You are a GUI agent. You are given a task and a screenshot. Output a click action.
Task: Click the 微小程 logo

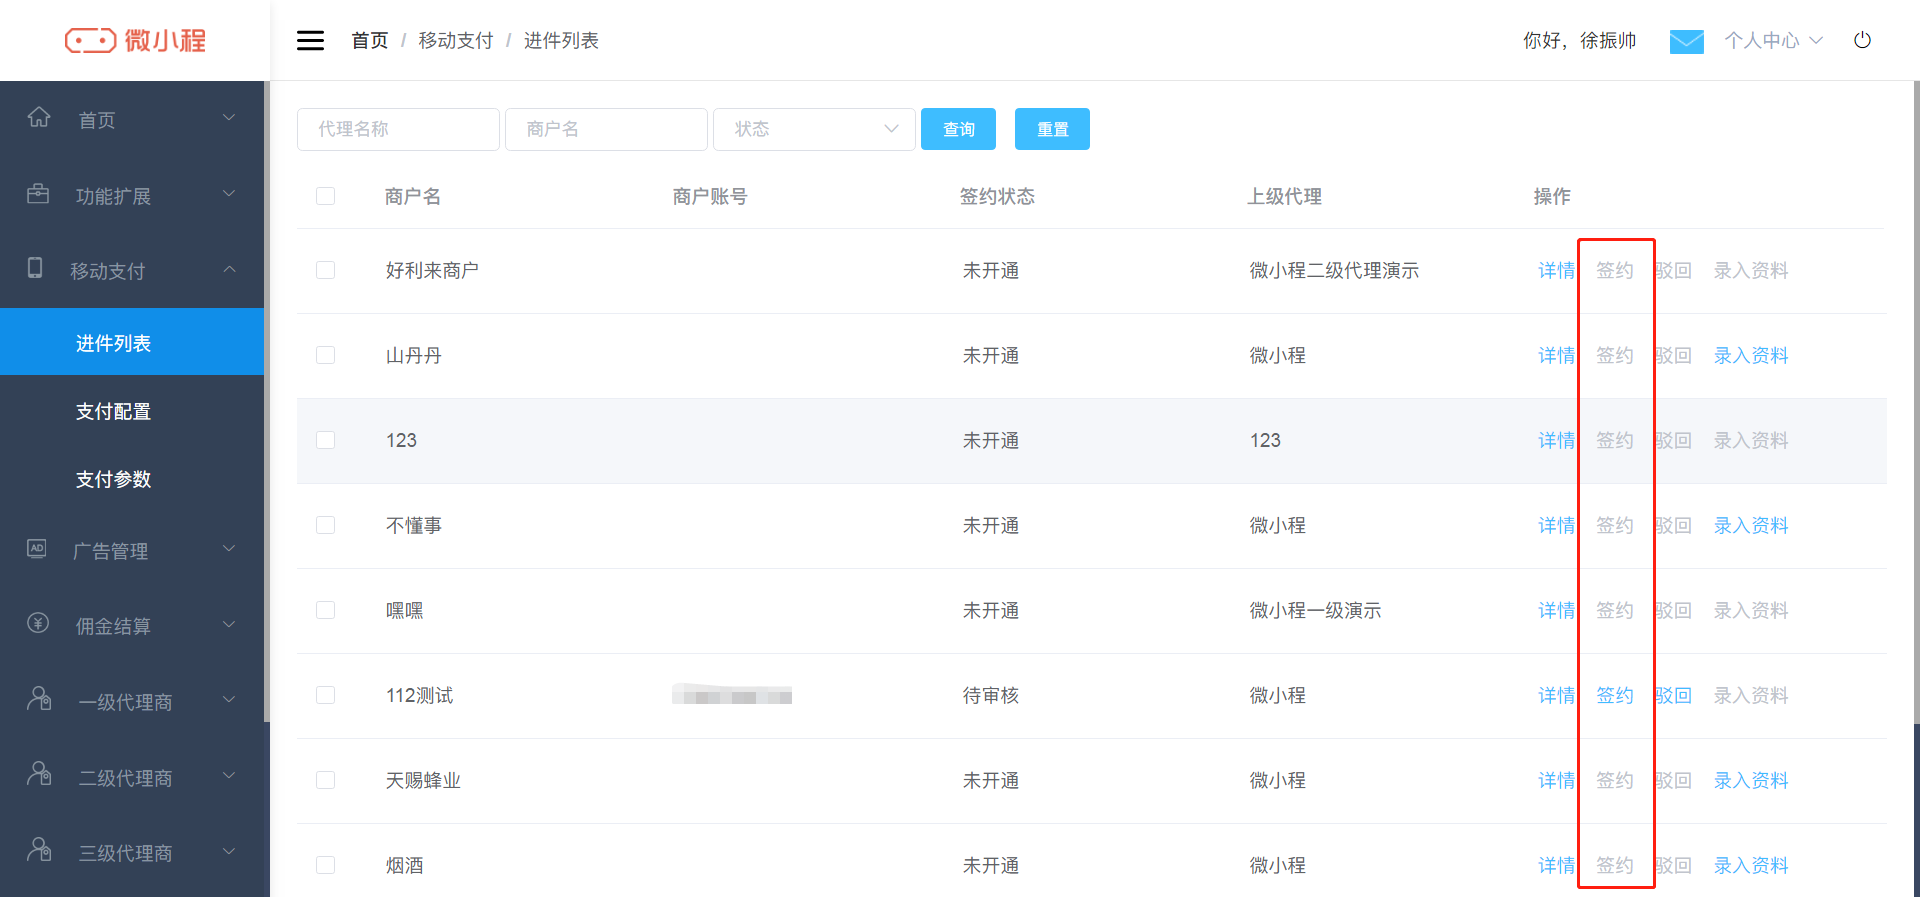click(x=135, y=40)
